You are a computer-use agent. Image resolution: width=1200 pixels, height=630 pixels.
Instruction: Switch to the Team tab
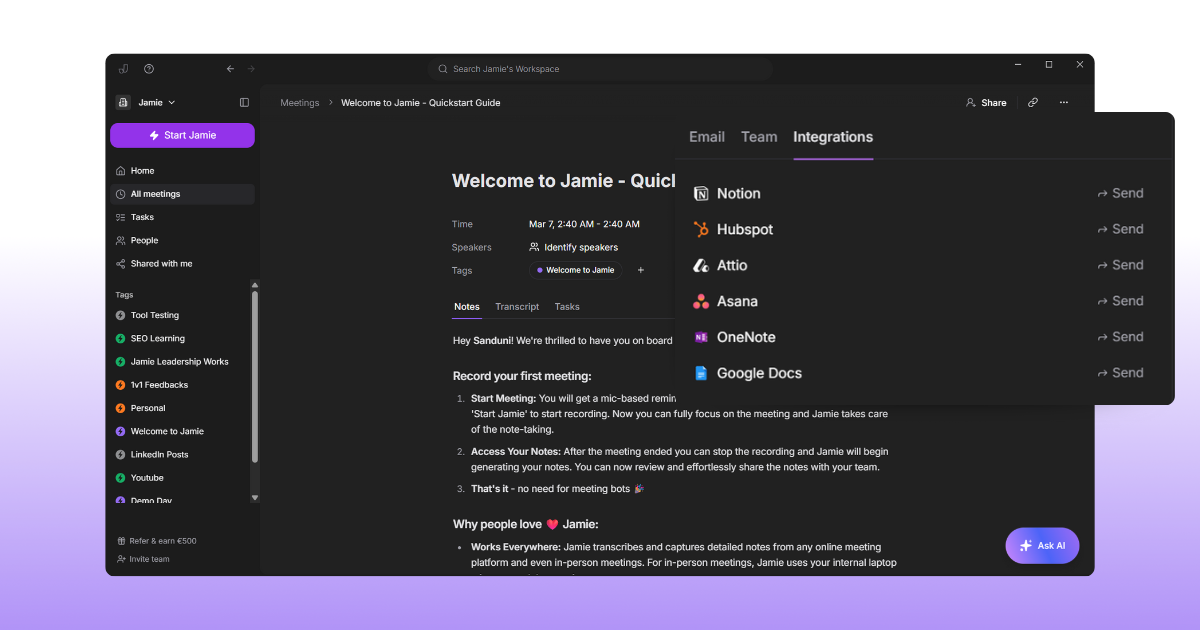[x=759, y=137]
